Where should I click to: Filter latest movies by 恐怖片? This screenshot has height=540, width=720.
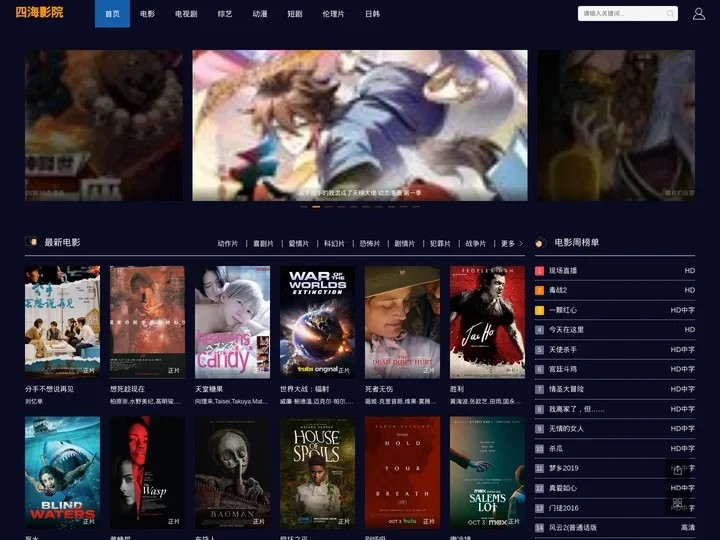point(369,243)
